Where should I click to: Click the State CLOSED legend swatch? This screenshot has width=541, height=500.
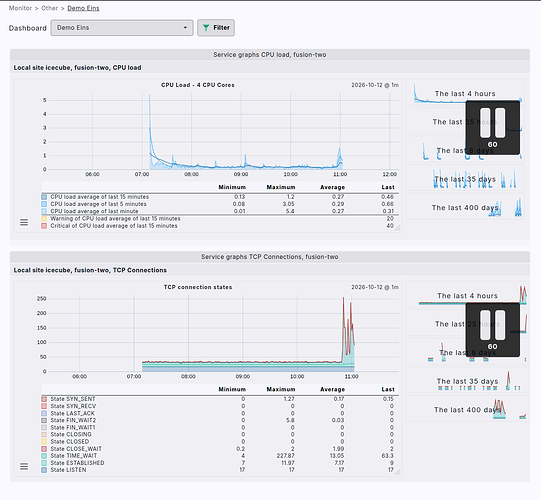pyautogui.click(x=44, y=442)
